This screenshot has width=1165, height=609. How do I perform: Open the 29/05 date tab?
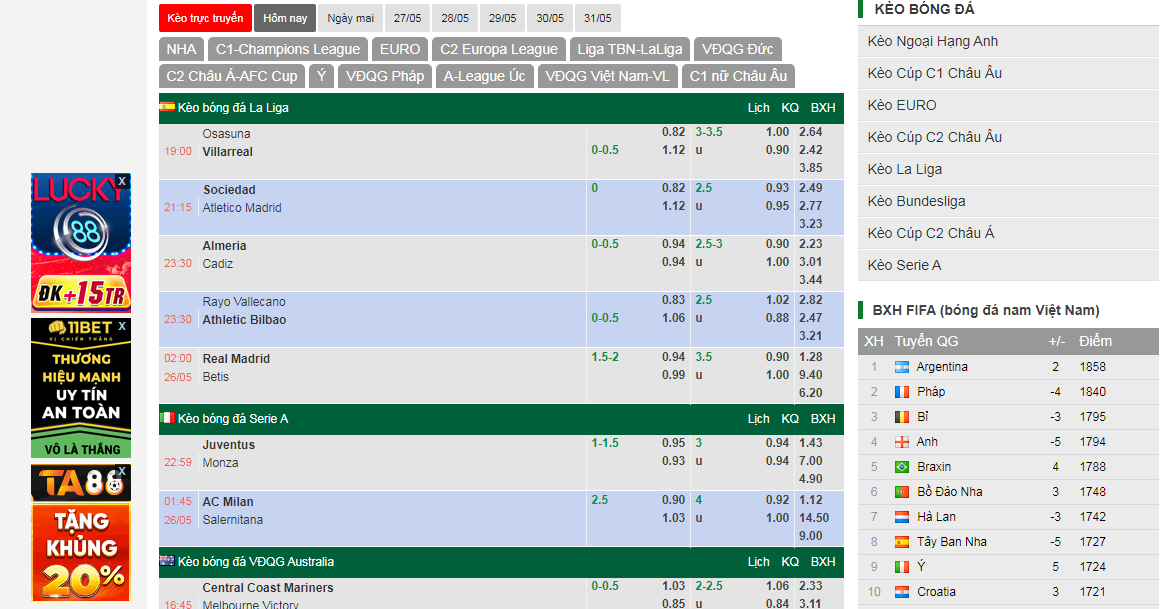[x=502, y=18]
